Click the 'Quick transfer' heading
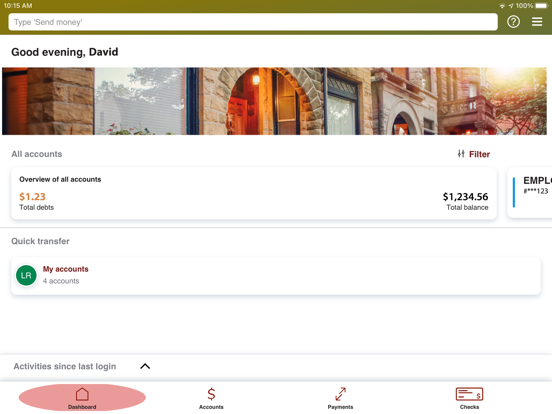The width and height of the screenshot is (552, 414). coord(40,241)
